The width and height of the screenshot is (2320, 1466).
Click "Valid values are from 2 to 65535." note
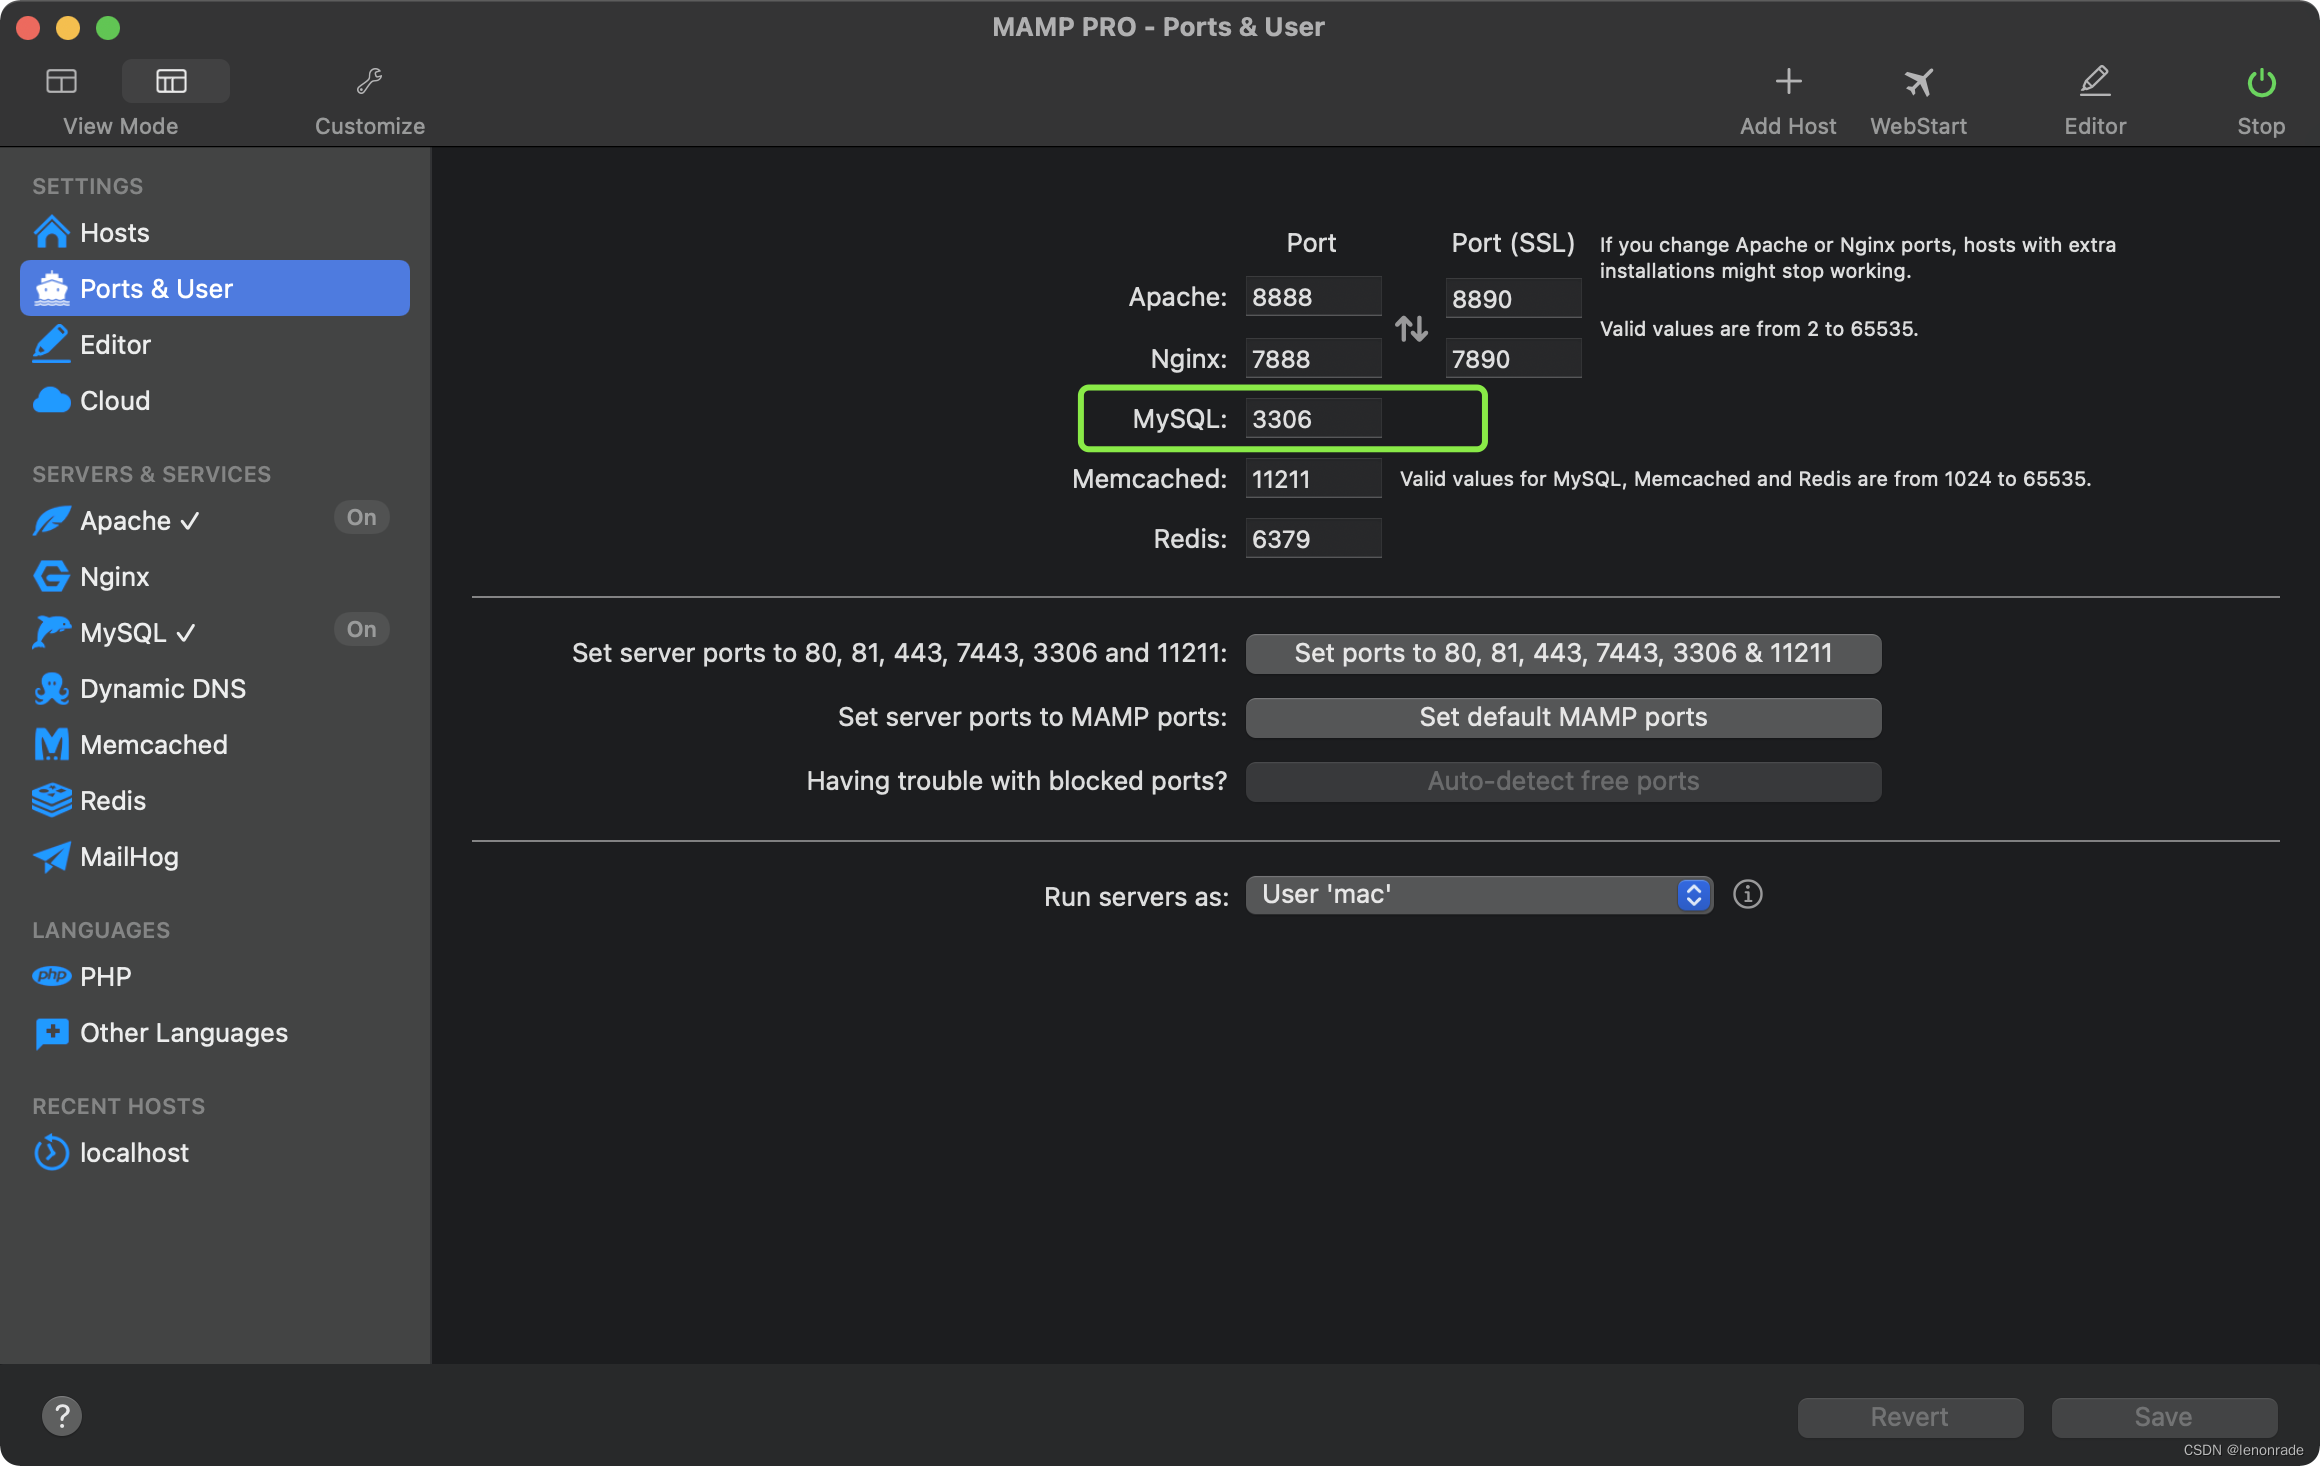[x=1758, y=329]
